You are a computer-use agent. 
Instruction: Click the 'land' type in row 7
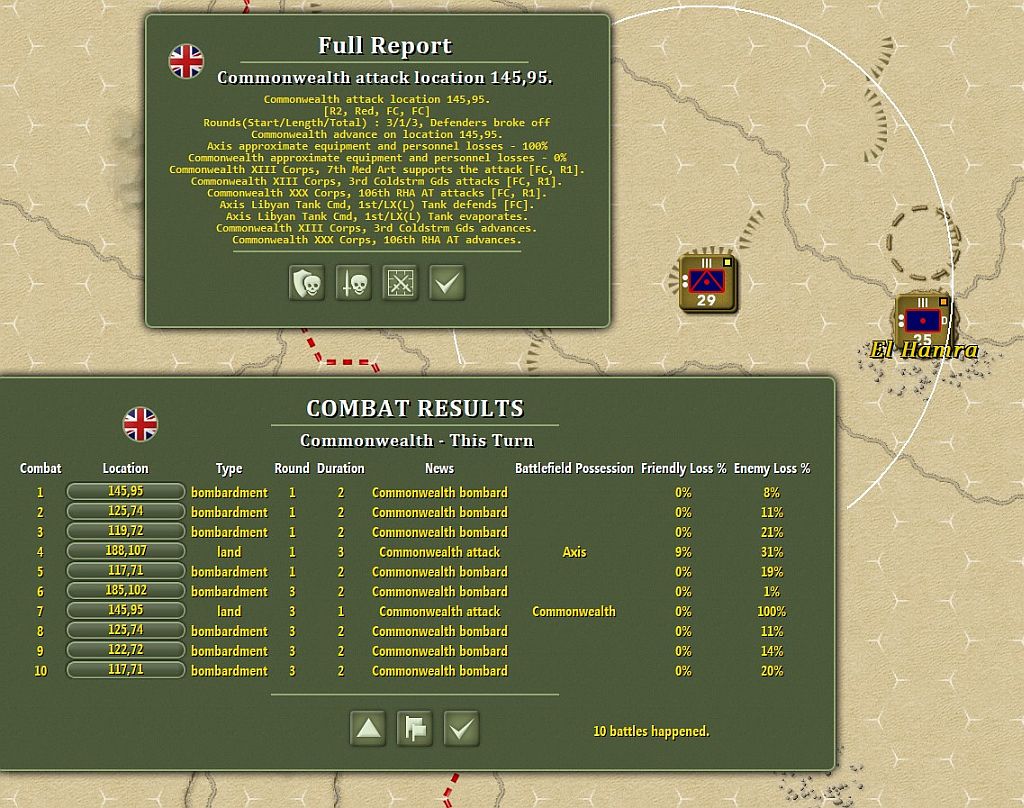229,611
